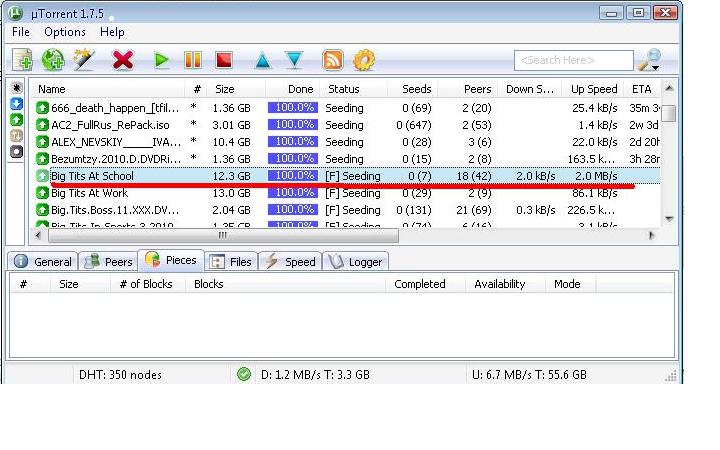
Task: Click torrent list scrollbar down arrow
Action: tap(669, 219)
